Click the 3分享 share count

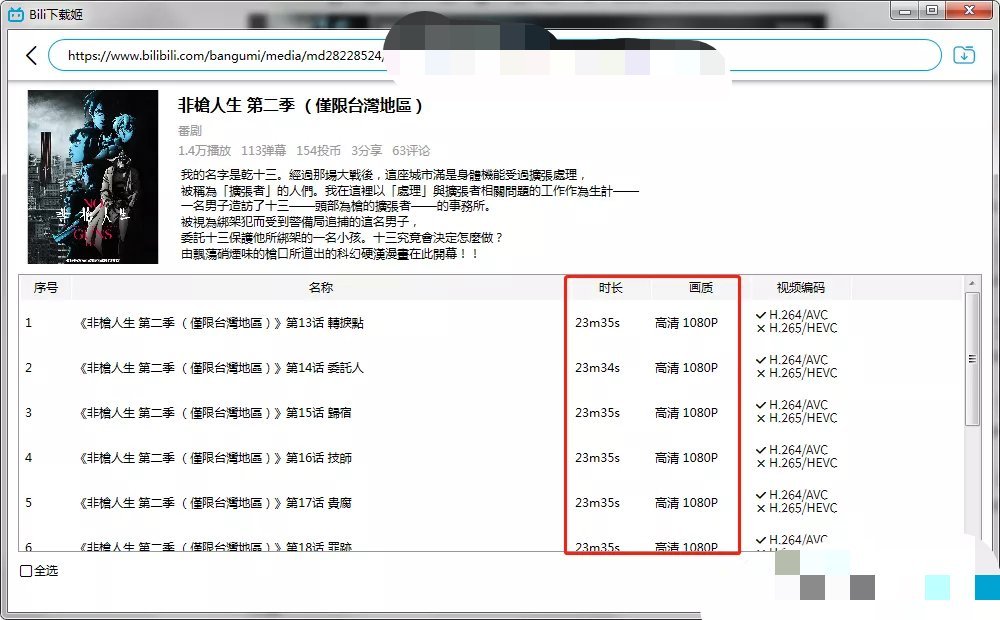[366, 151]
